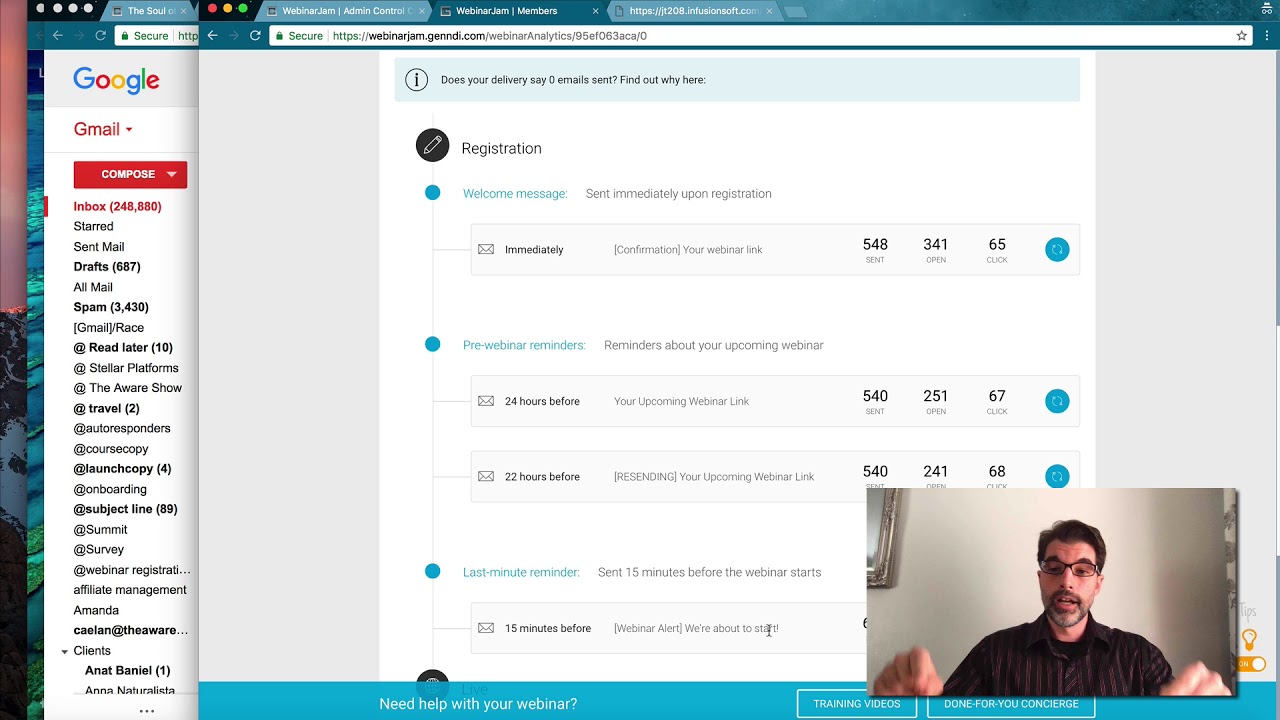
Task: Click the Last-minute reminder timeline dot
Action: coord(432,571)
